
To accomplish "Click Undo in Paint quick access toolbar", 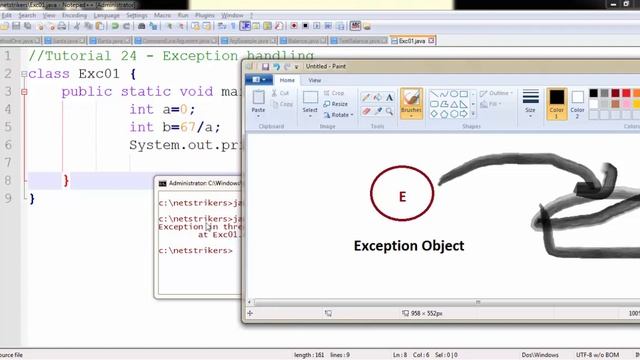I will point(276,67).
